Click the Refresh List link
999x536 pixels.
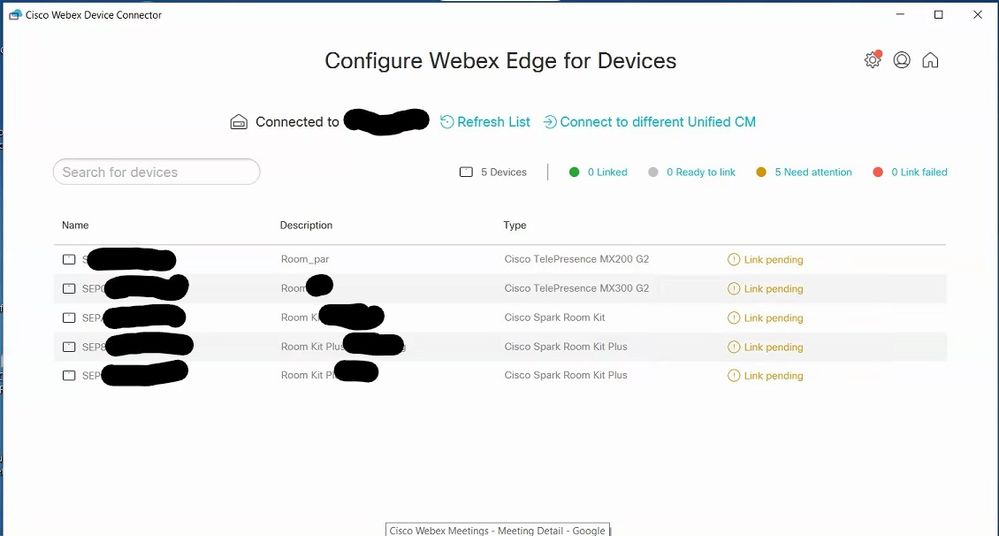coord(485,122)
